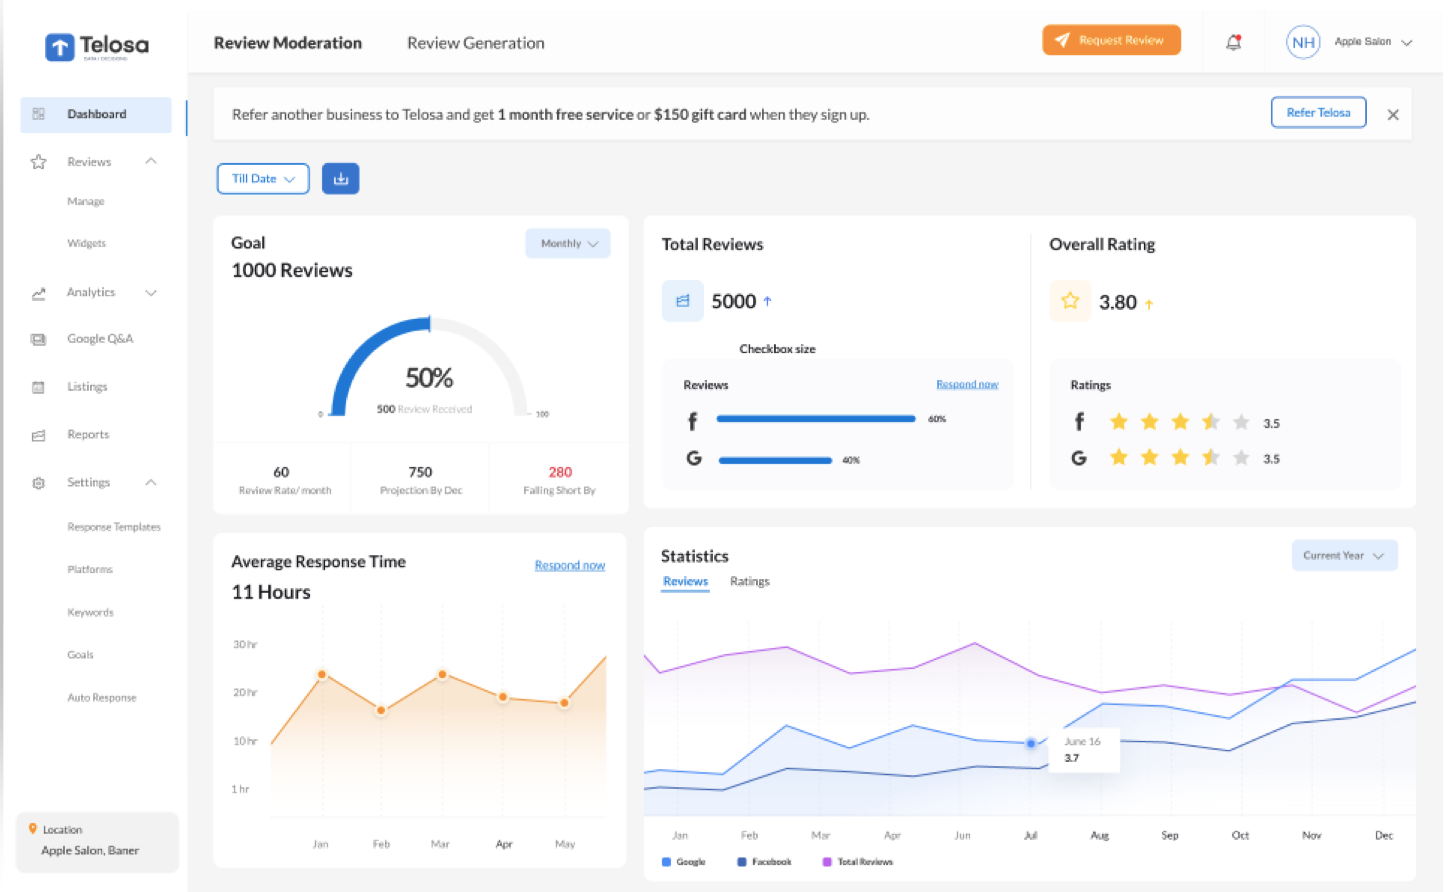Image resolution: width=1448 pixels, height=892 pixels.
Task: Open the Current Year dropdown
Action: (x=1344, y=555)
